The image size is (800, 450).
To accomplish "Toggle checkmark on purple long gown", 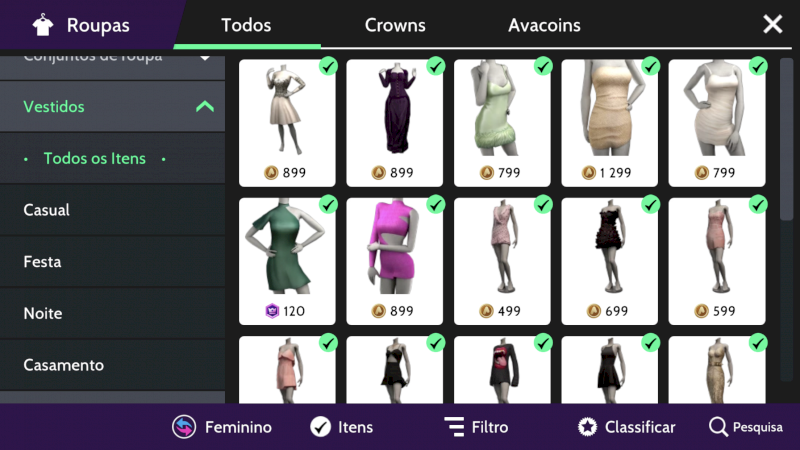I will pyautogui.click(x=435, y=66).
